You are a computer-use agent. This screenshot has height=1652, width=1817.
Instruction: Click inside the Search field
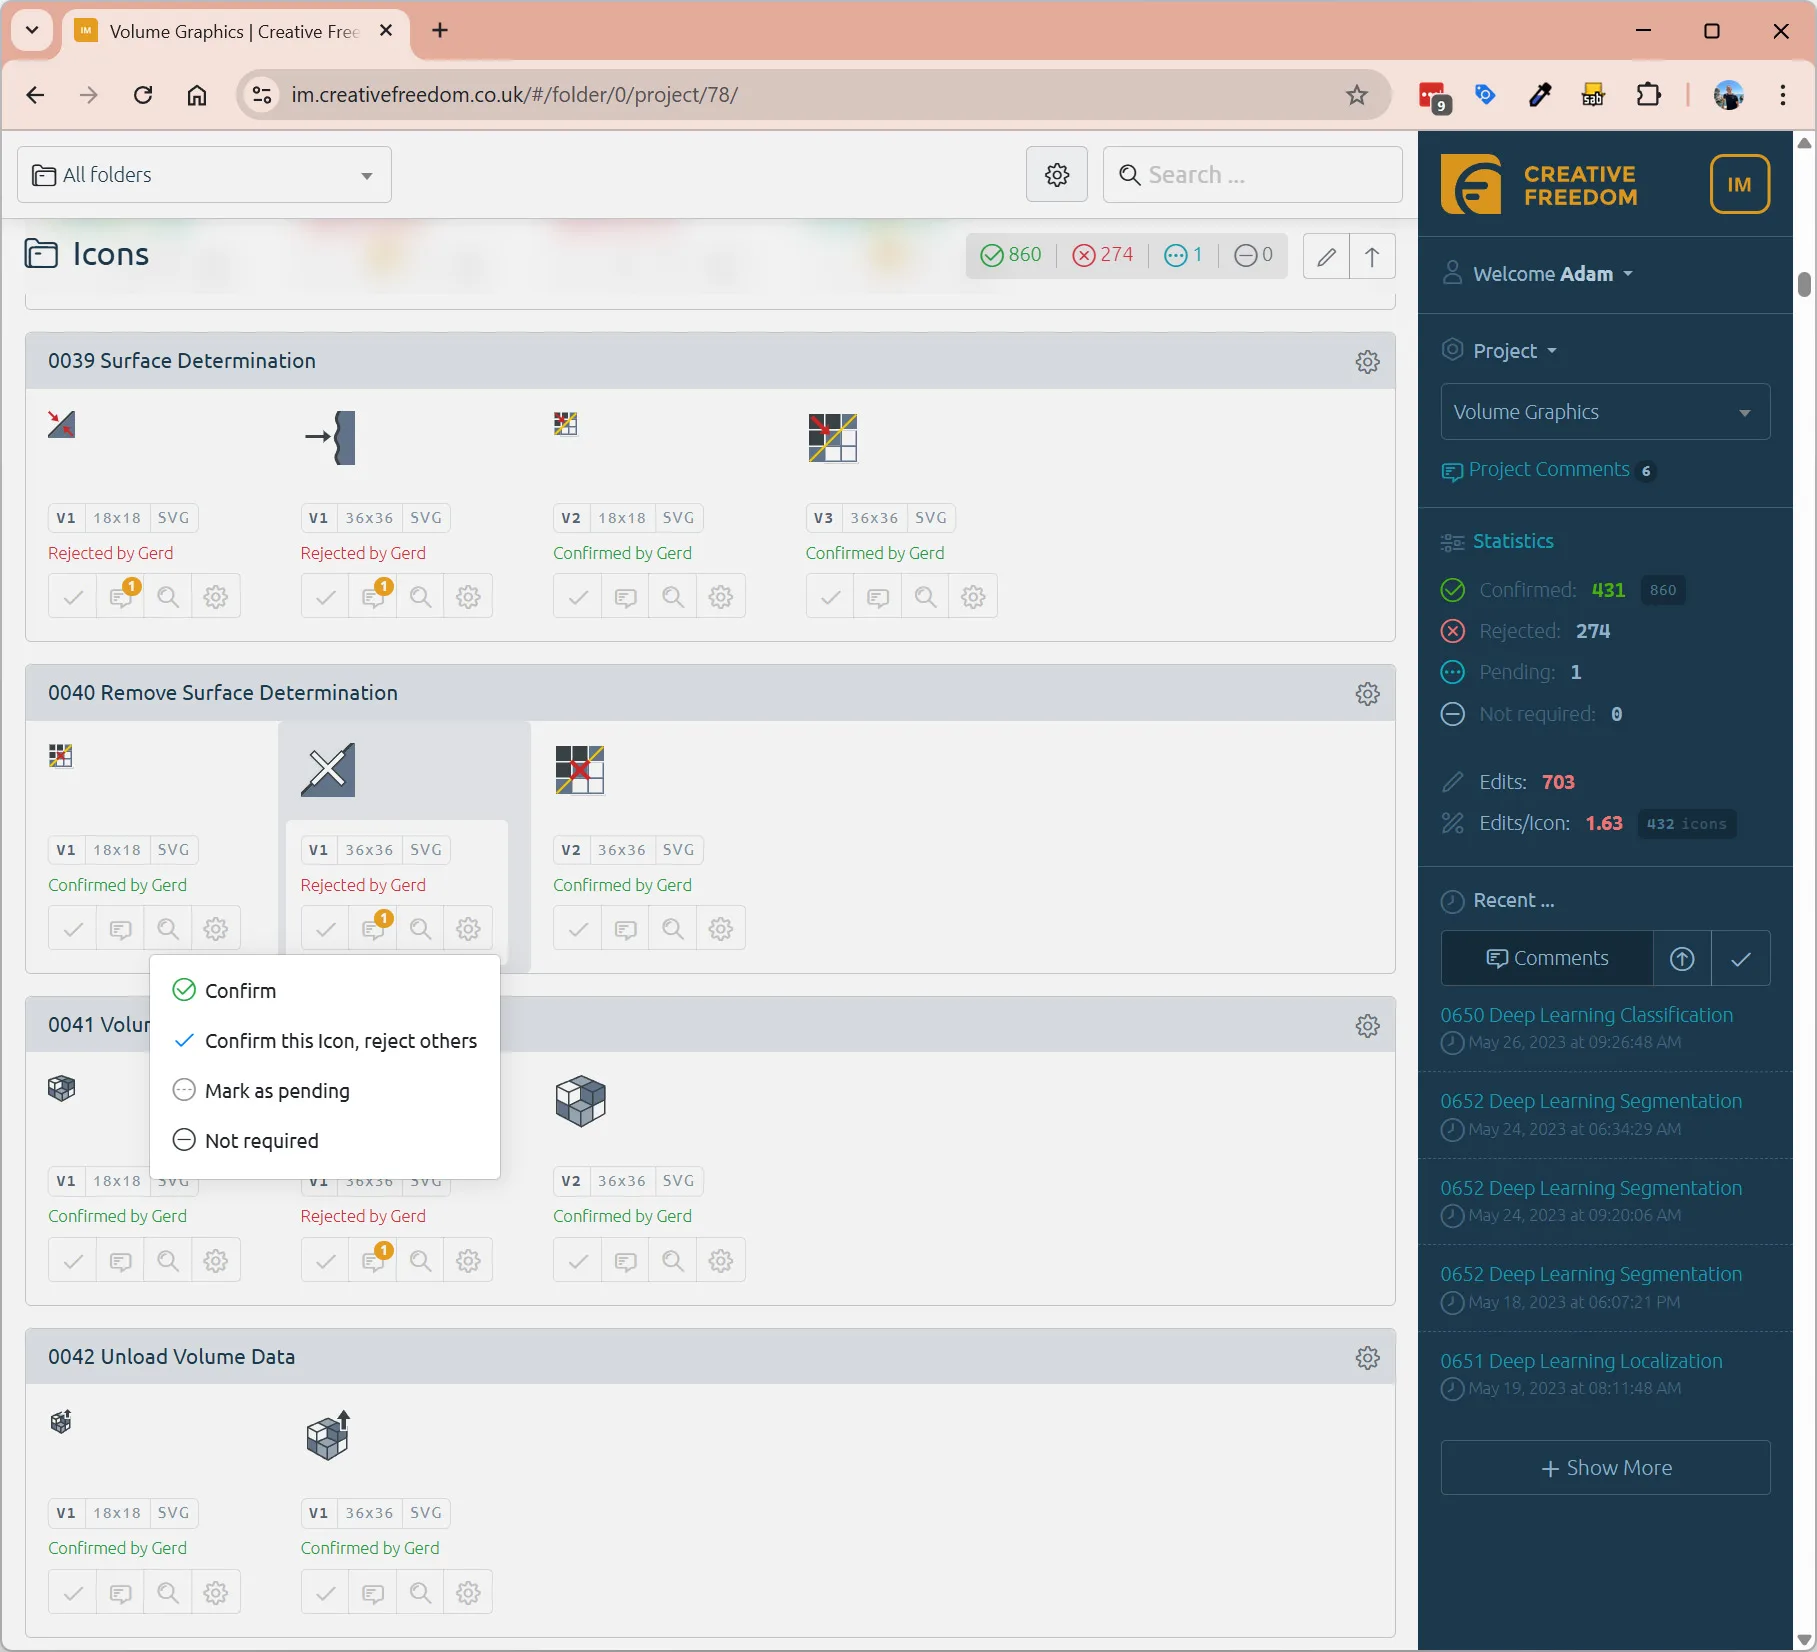pyautogui.click(x=1252, y=174)
